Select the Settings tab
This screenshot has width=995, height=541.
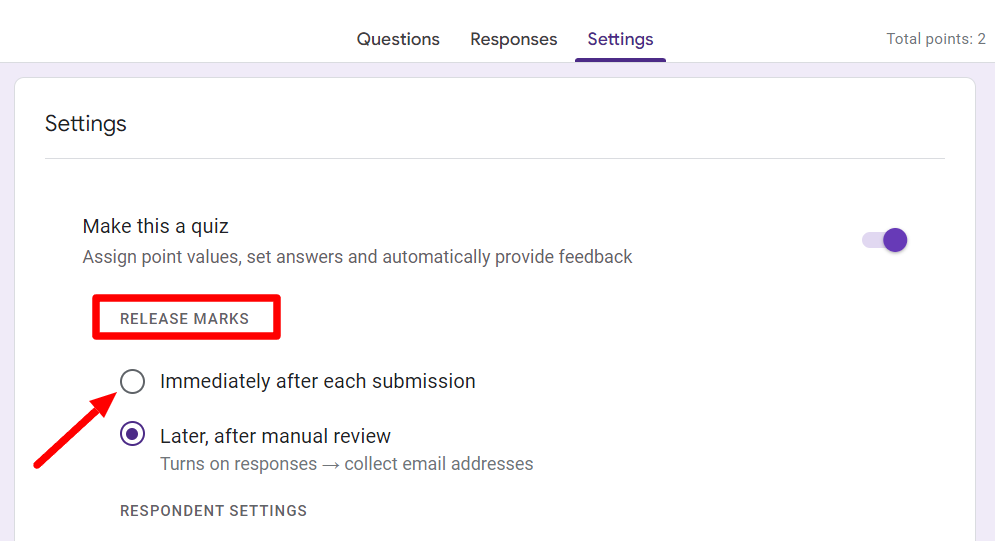[x=620, y=39]
